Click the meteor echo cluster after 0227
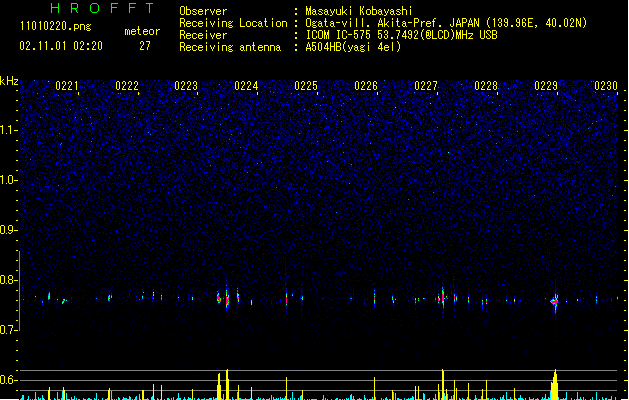The height and width of the screenshot is (400, 629). click(442, 298)
